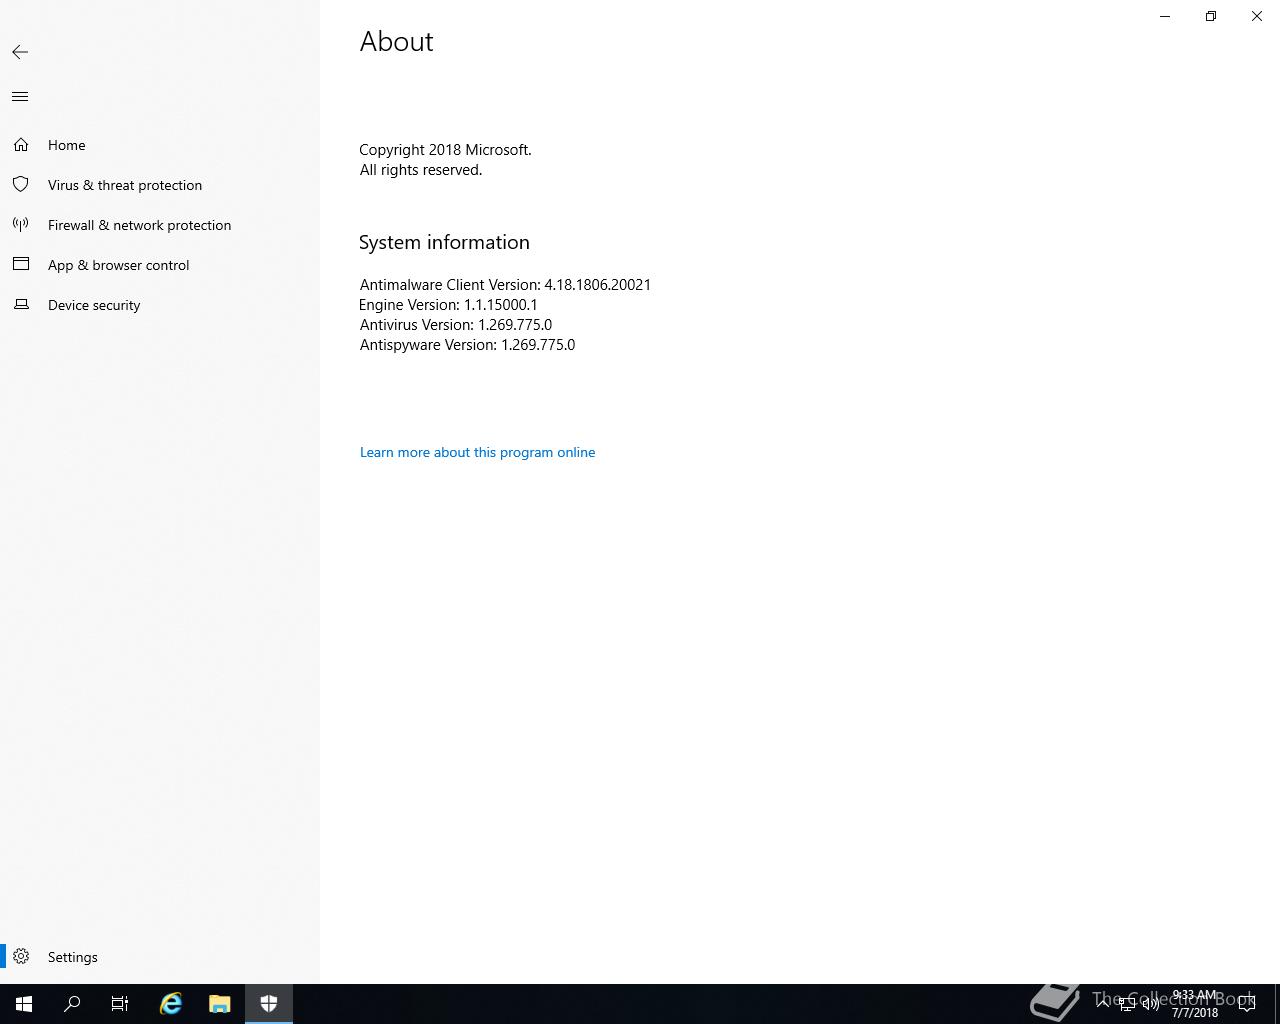Open the taskbar clock showing 9:33 AM
The height and width of the screenshot is (1024, 1280).
pyautogui.click(x=1195, y=1004)
